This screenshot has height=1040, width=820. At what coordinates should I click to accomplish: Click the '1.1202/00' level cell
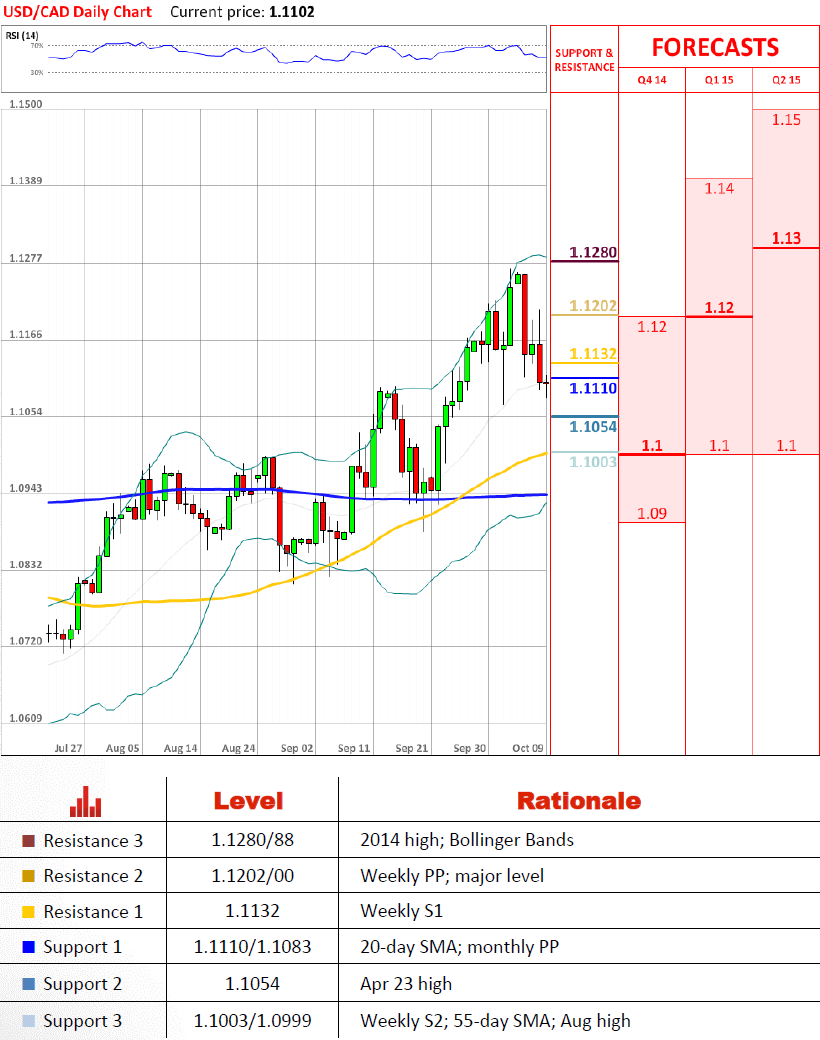252,876
